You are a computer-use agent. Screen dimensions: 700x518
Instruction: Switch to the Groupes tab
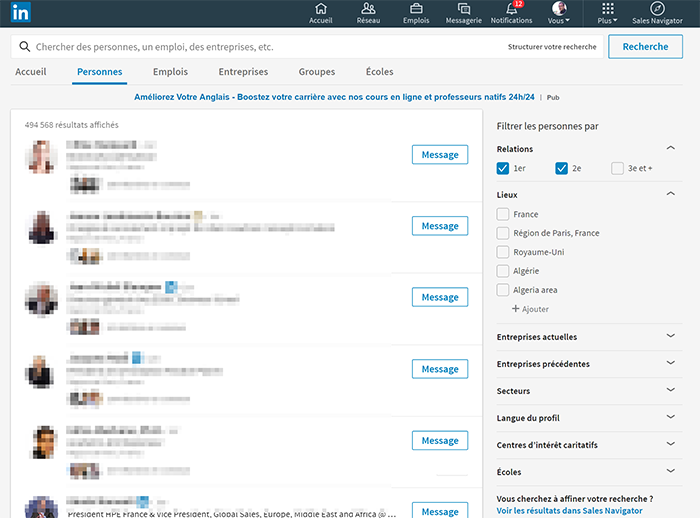(x=317, y=72)
